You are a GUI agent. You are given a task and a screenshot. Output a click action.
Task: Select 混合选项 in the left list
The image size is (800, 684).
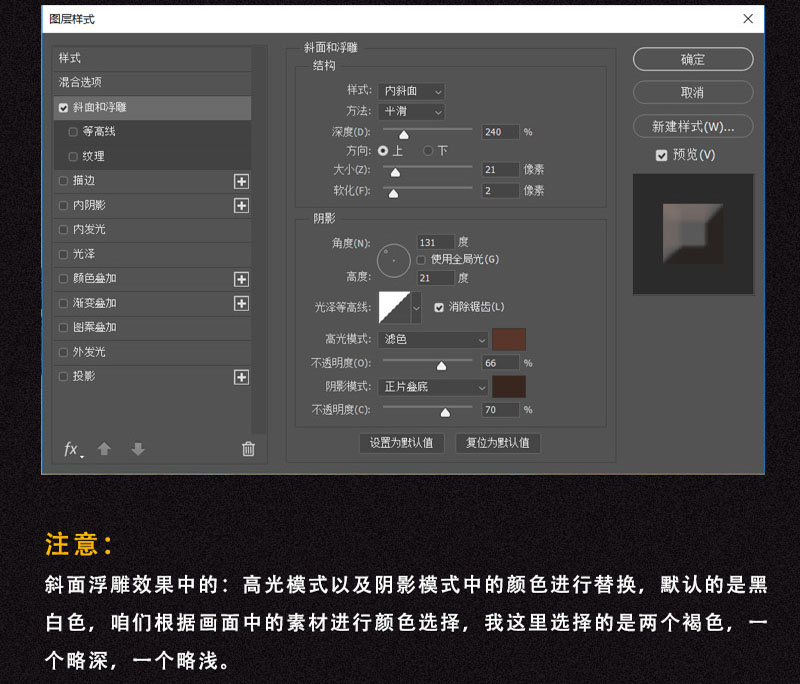tap(152, 82)
